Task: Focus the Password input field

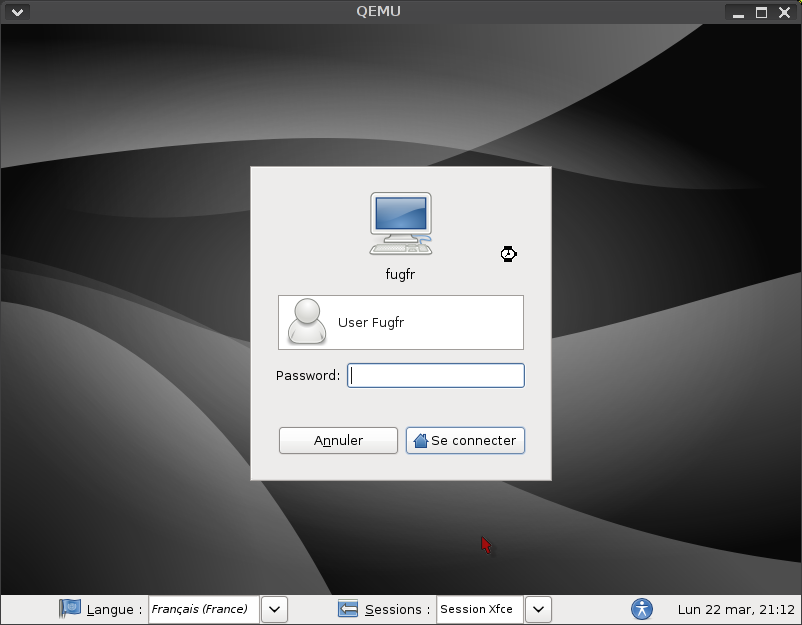Action: pyautogui.click(x=435, y=376)
